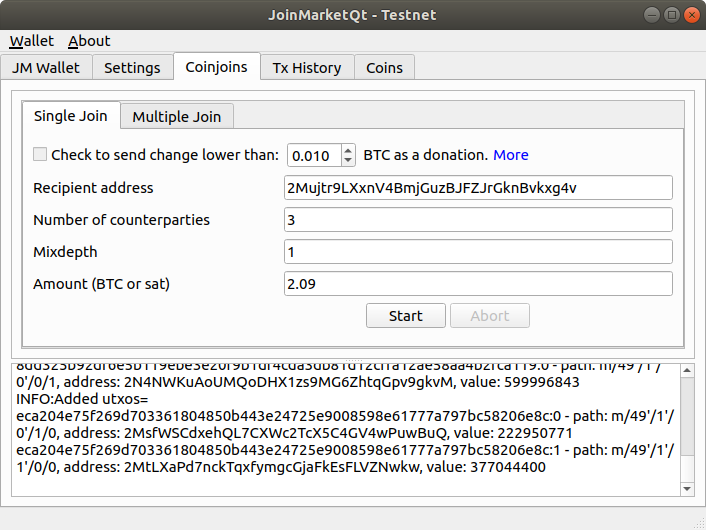Click the Number of counterparties field

coord(478,220)
